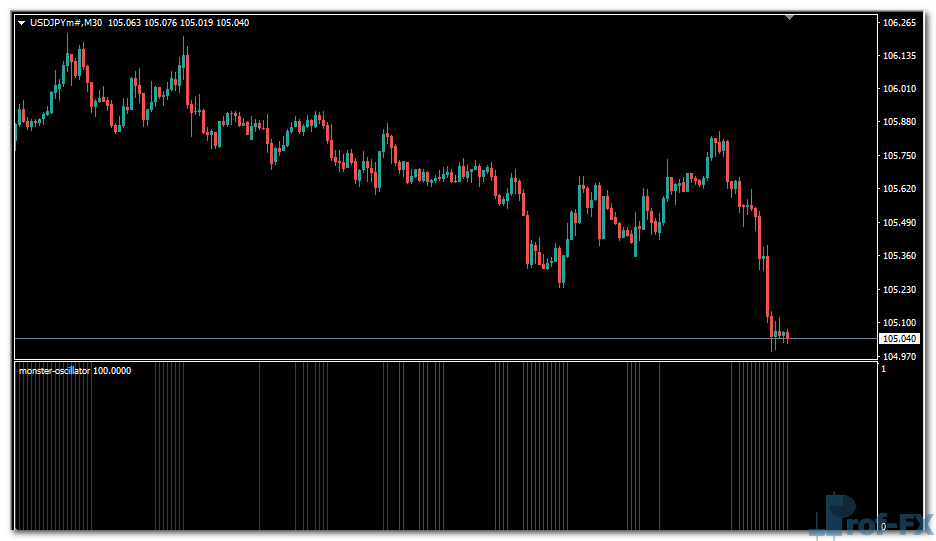
Task: Select the monster-oscillator indicator label
Action: click(x=54, y=371)
